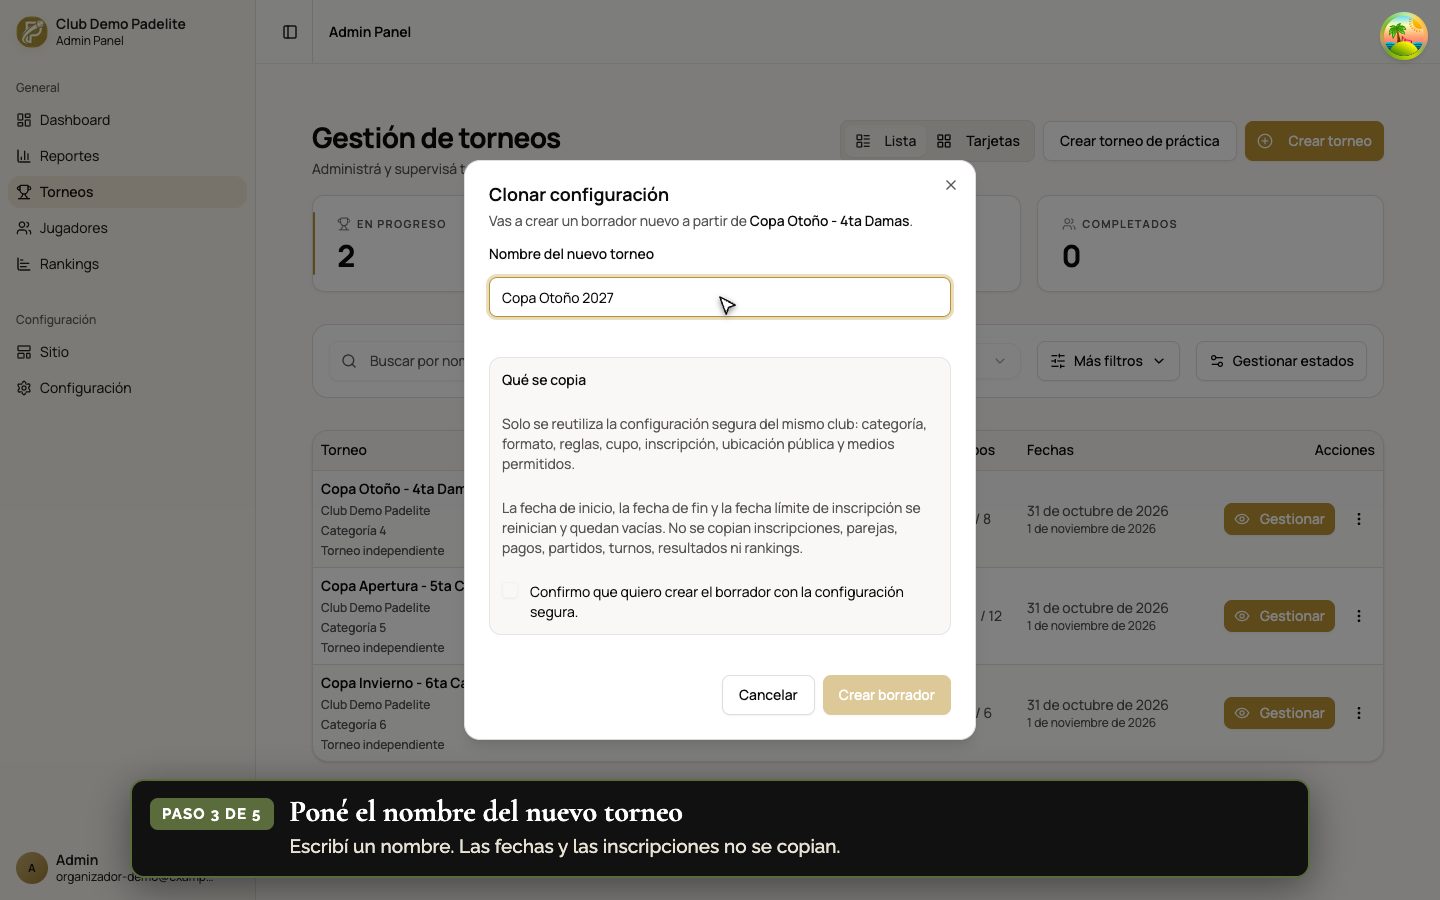Expand the Más filtros dropdown
The width and height of the screenshot is (1440, 900).
click(1108, 361)
